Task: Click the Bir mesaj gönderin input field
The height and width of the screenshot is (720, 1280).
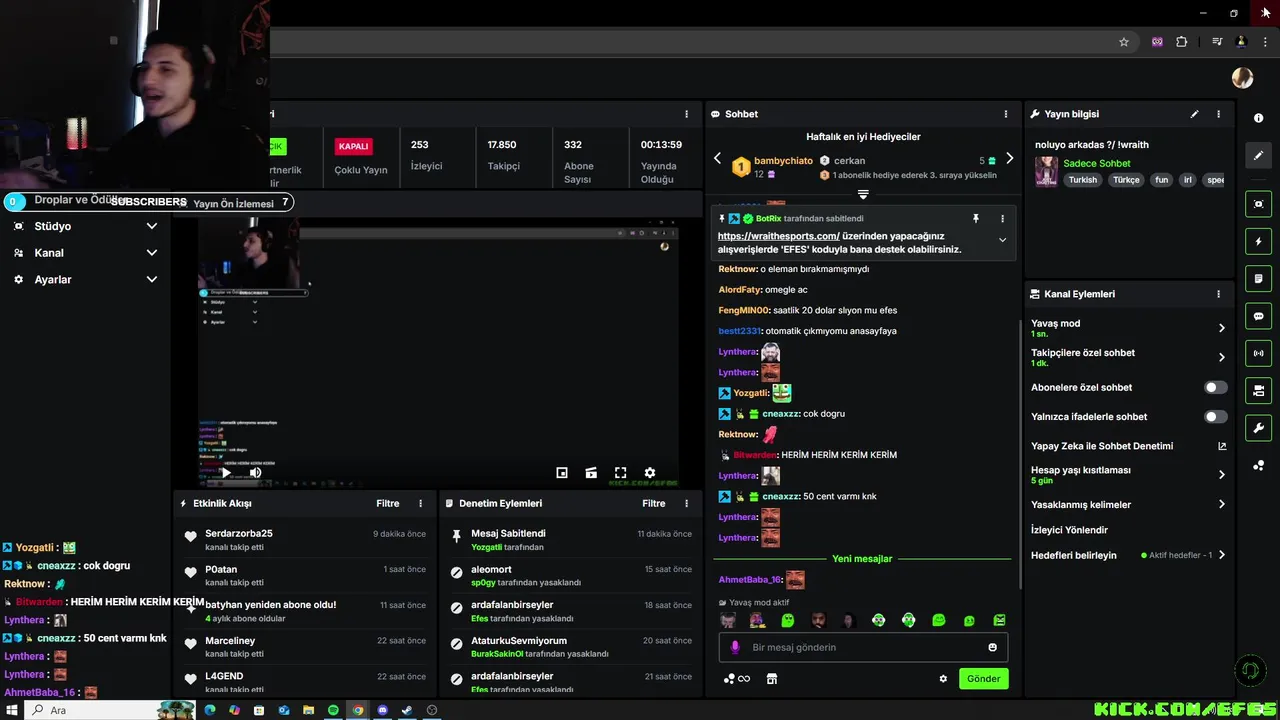Action: click(863, 647)
